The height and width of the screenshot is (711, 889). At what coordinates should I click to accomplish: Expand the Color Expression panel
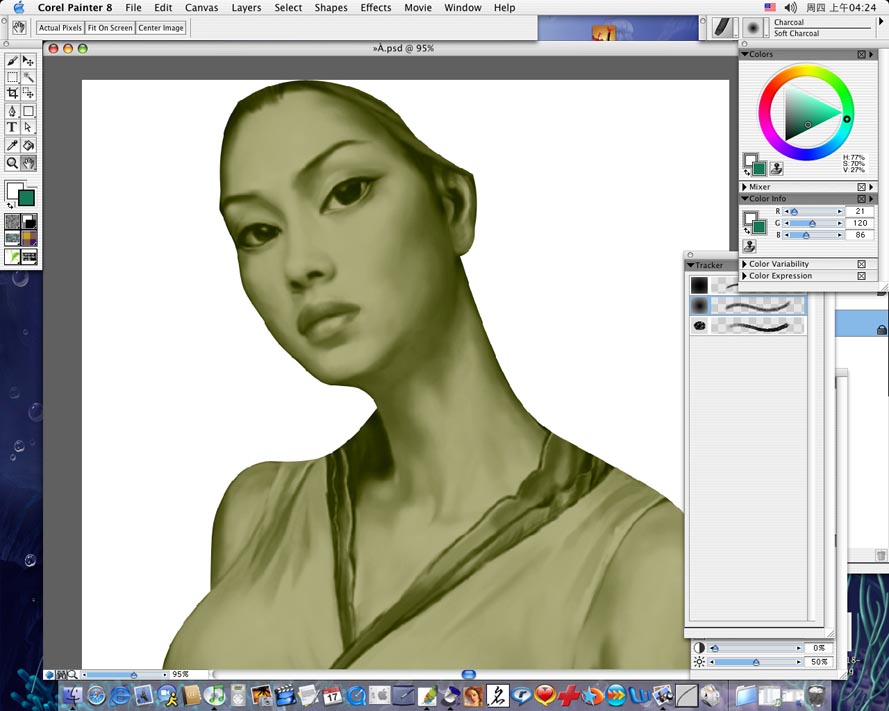[744, 276]
